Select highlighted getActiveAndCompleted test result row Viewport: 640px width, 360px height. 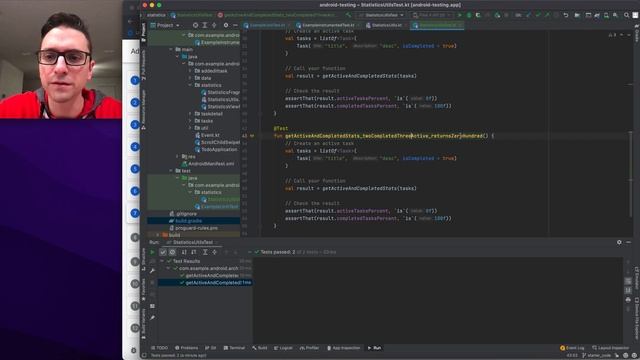click(x=205, y=282)
